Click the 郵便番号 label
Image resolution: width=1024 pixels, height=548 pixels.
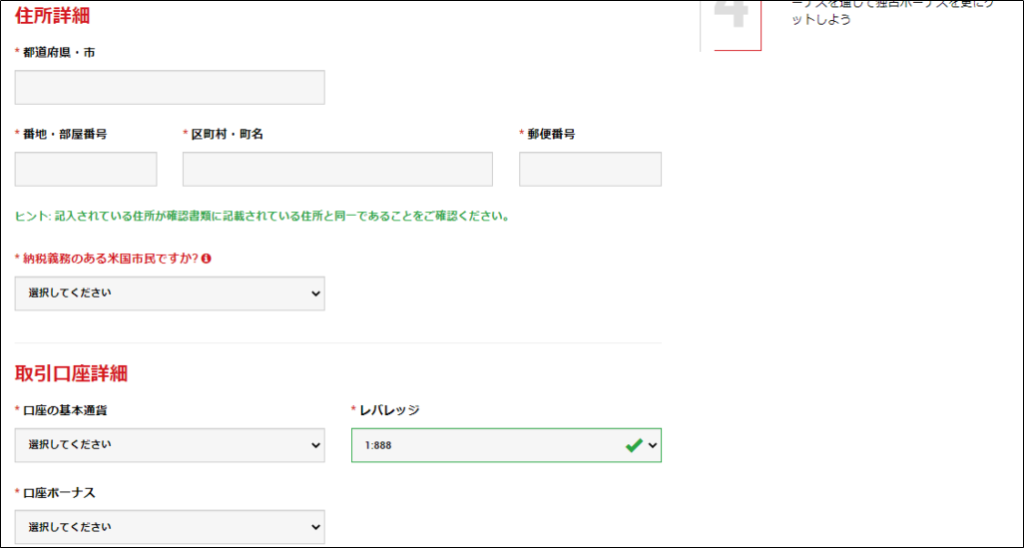point(551,135)
